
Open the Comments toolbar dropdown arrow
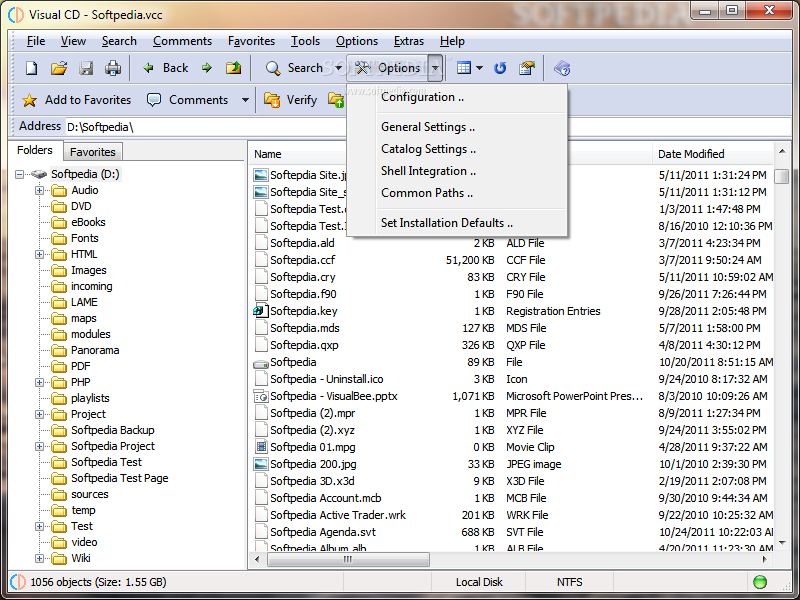245,100
